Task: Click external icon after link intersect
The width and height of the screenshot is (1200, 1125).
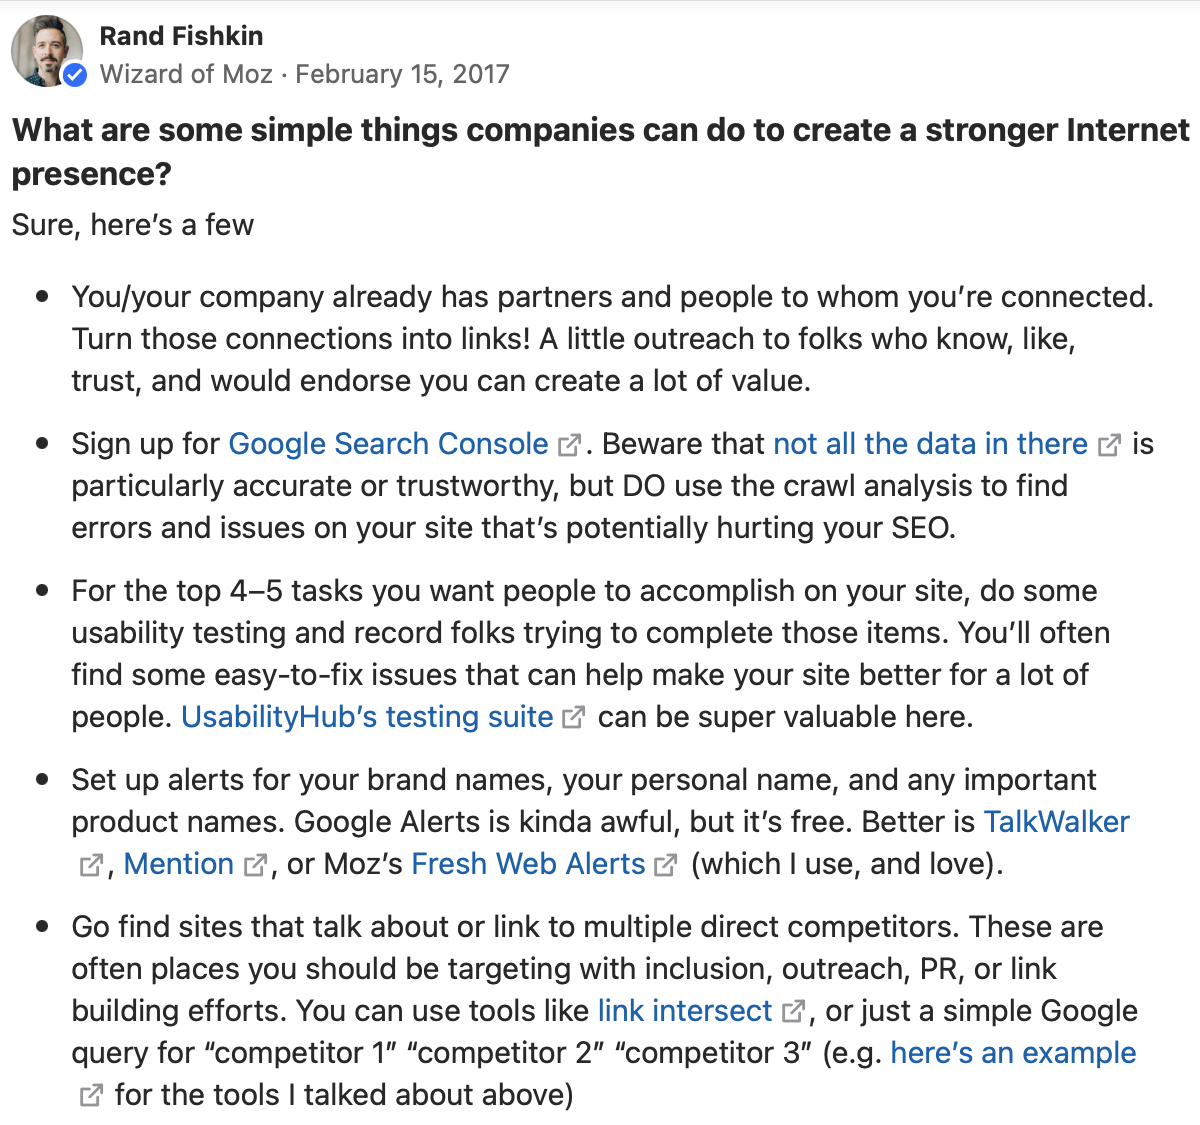Action: (793, 1012)
